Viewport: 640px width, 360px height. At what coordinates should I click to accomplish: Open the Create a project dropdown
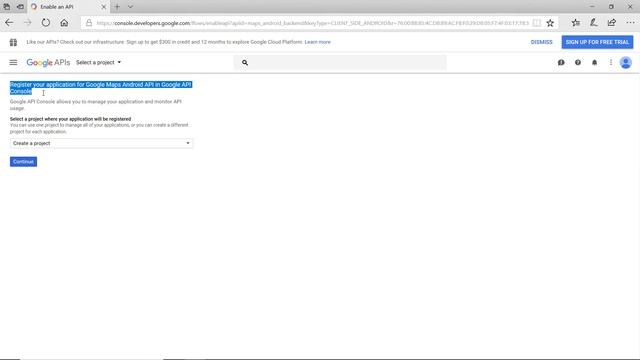point(101,143)
